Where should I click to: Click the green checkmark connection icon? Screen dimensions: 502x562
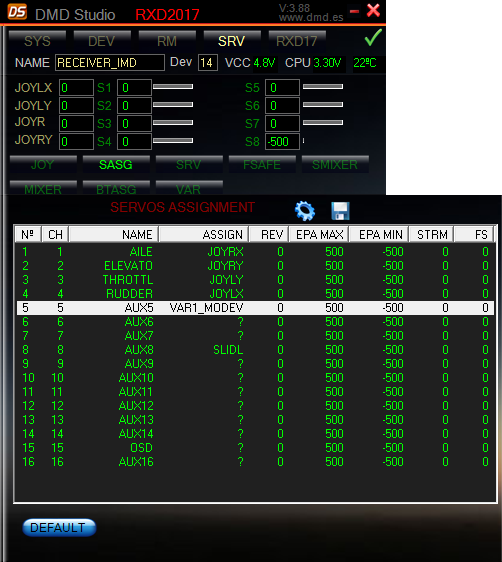click(x=373, y=38)
